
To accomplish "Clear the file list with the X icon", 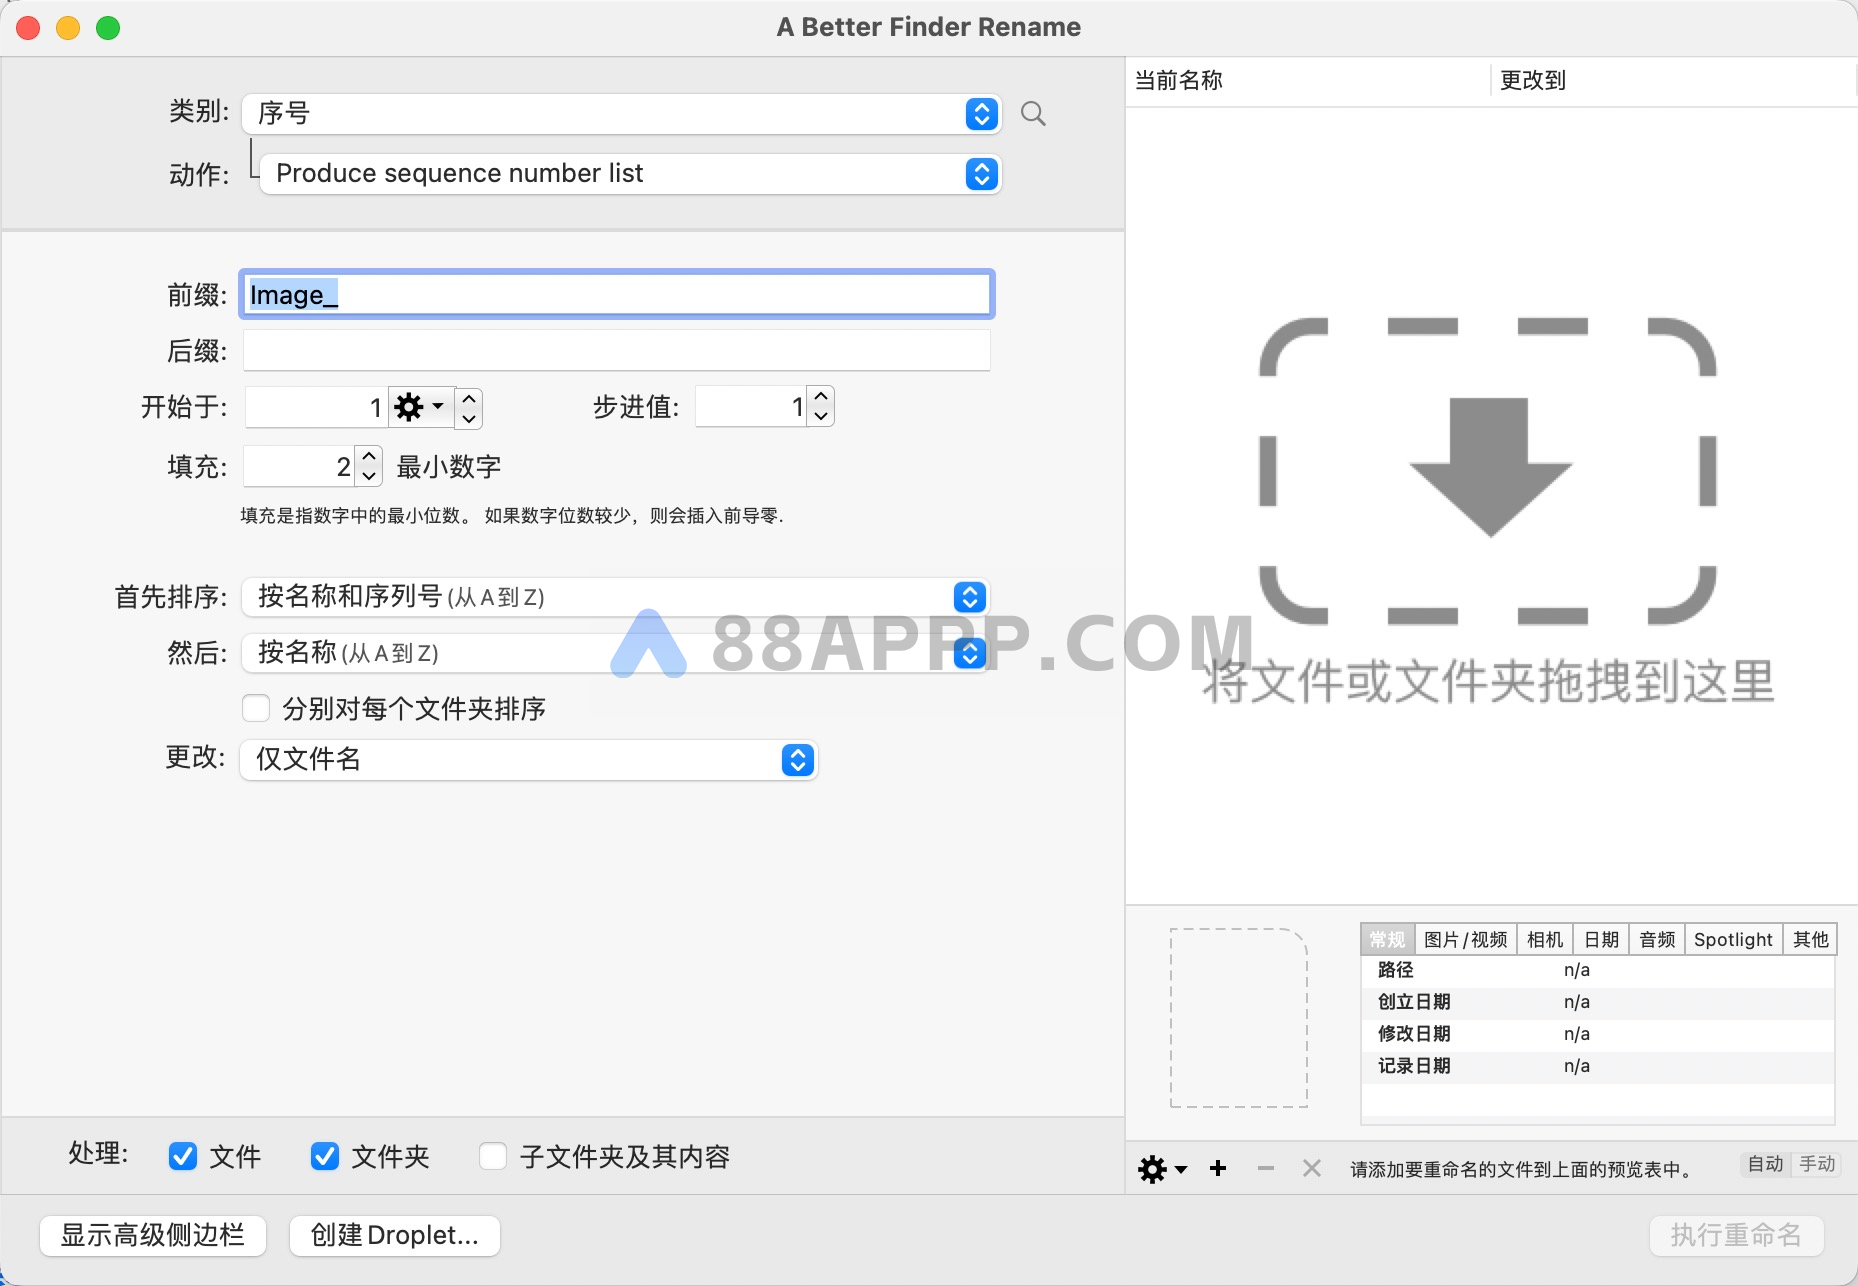I will (1312, 1168).
